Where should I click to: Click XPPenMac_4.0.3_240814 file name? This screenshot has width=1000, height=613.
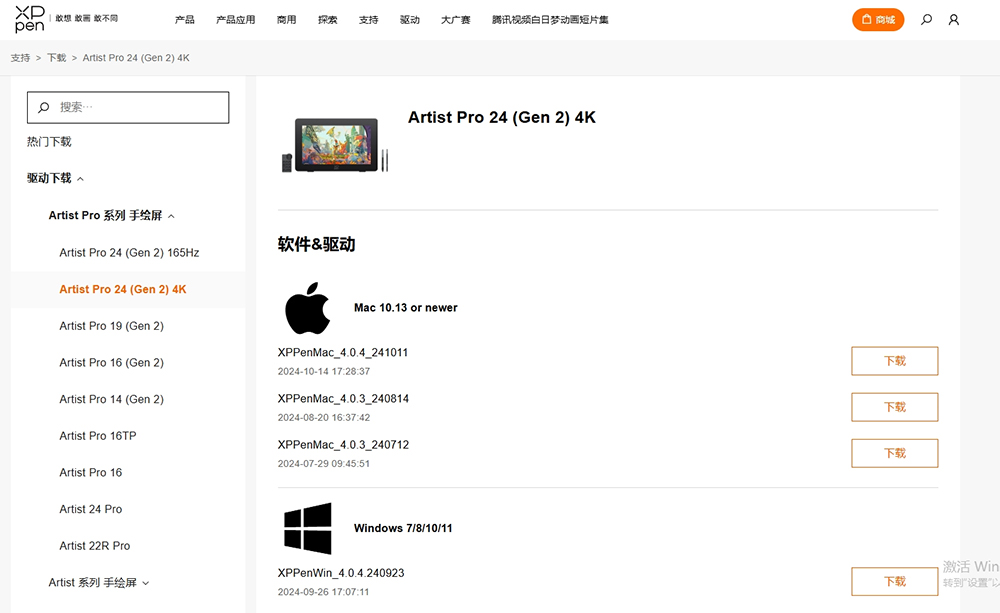click(x=343, y=399)
